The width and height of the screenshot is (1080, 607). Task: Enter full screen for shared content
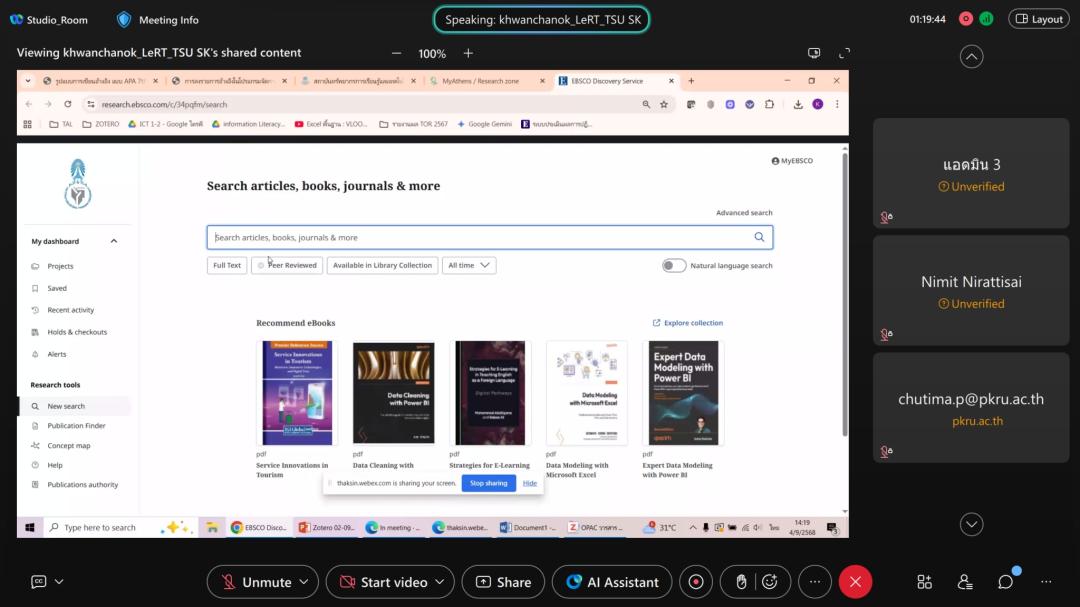(x=844, y=53)
